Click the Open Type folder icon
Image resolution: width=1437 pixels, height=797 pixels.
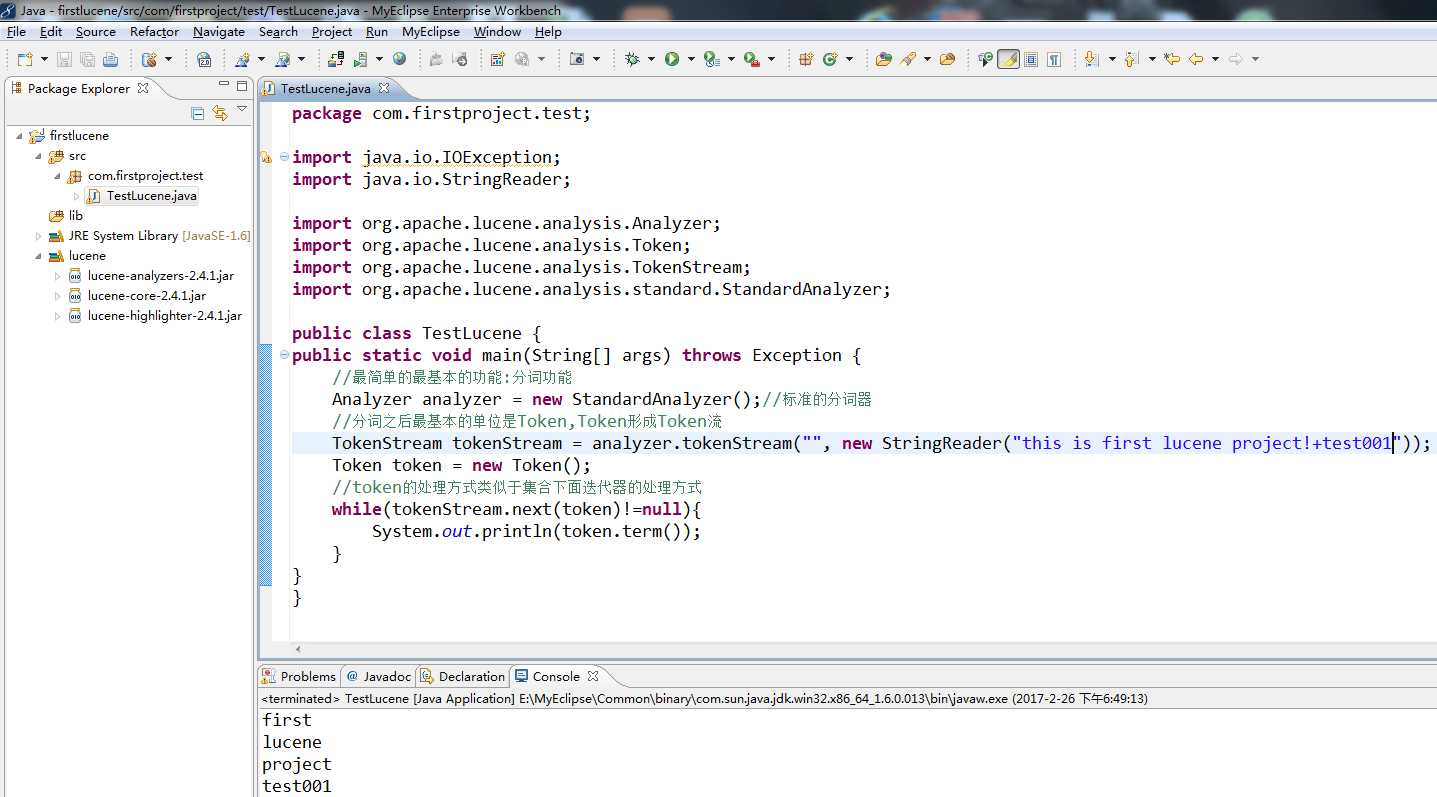(x=883, y=59)
